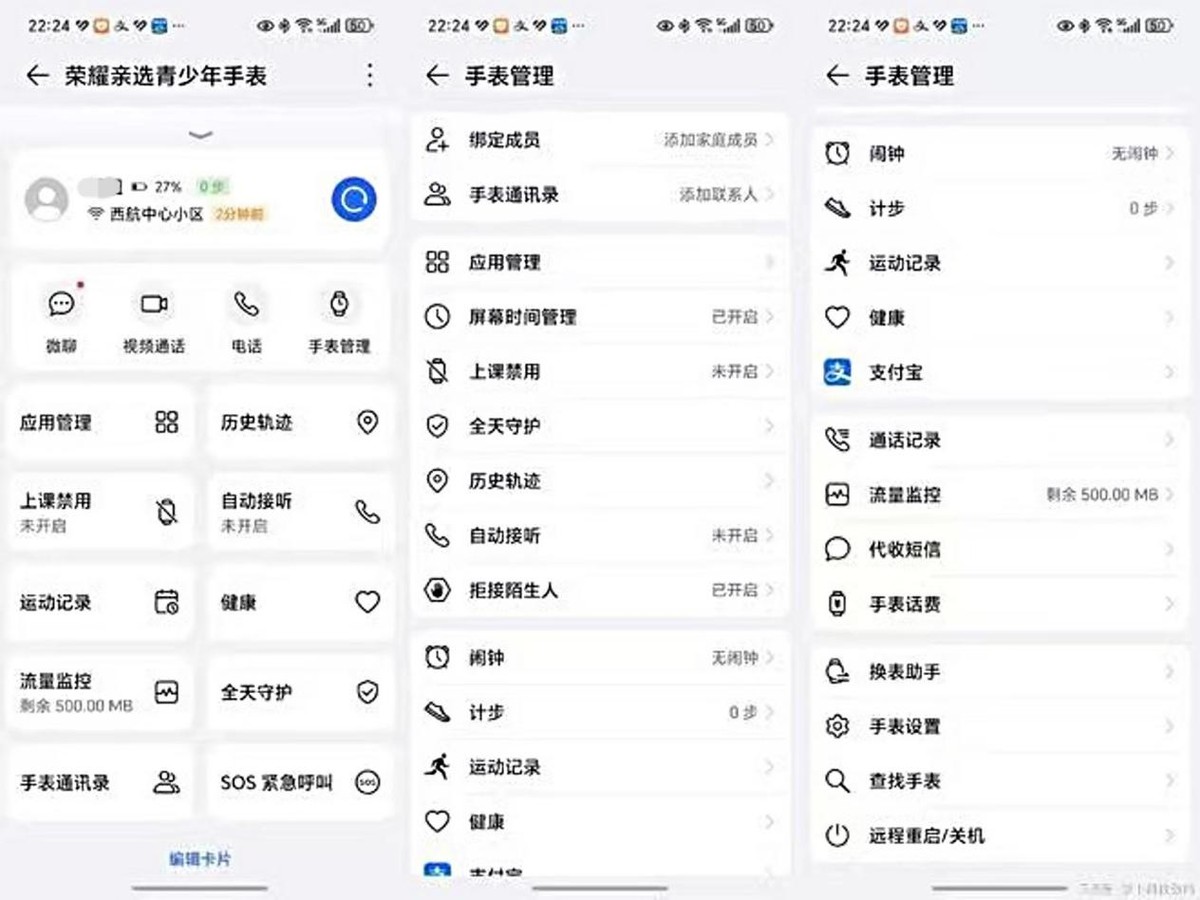Select 拒接陌生人 label text
The height and width of the screenshot is (900, 1200).
click(x=513, y=590)
